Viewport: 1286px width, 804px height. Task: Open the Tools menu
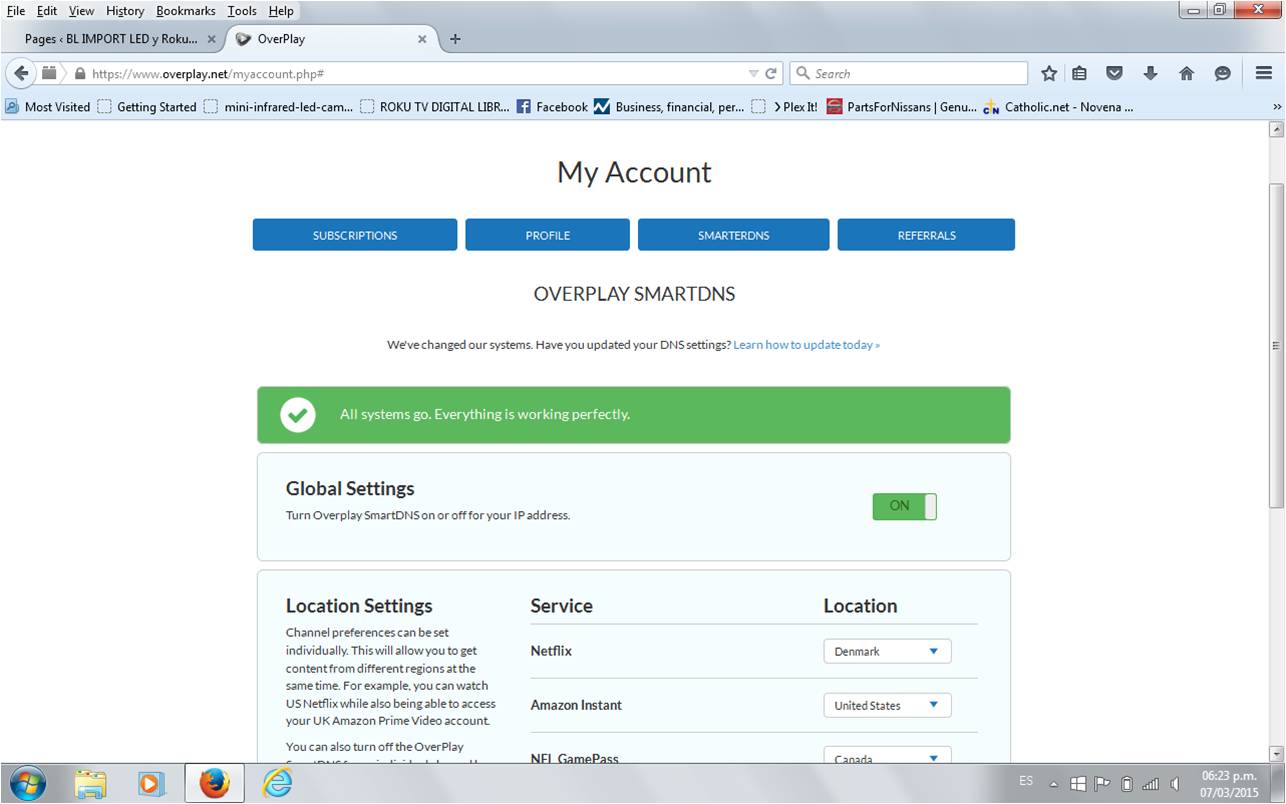[x=242, y=11]
